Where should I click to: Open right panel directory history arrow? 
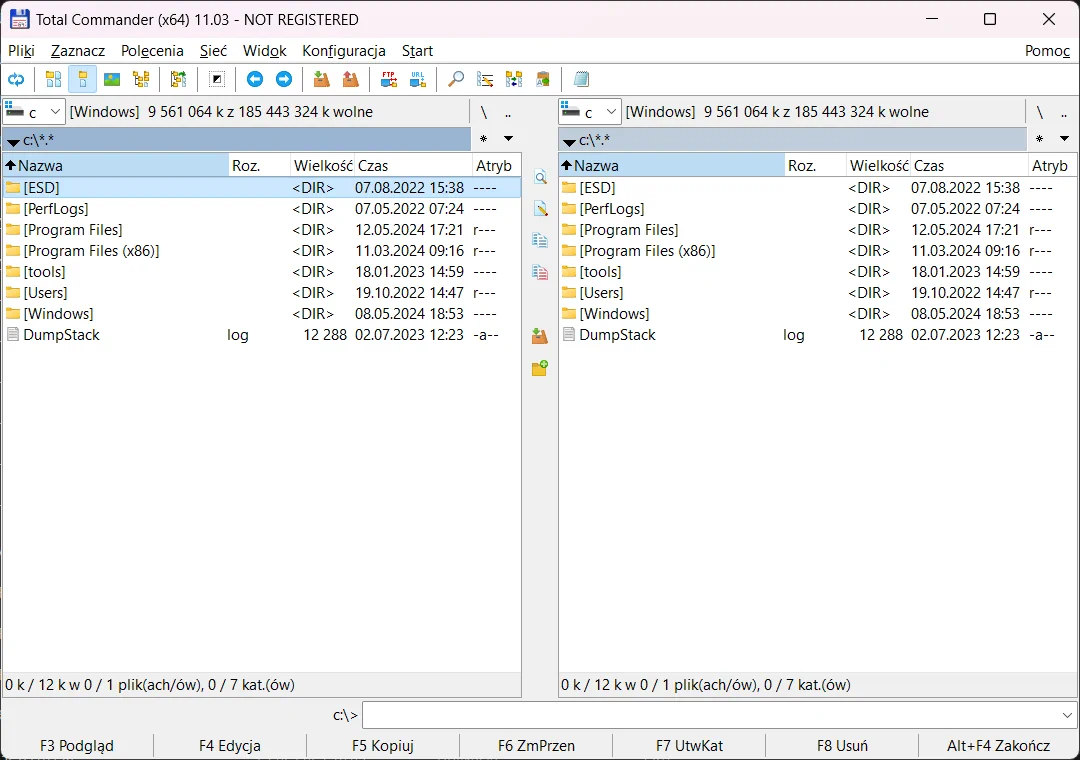click(1064, 138)
